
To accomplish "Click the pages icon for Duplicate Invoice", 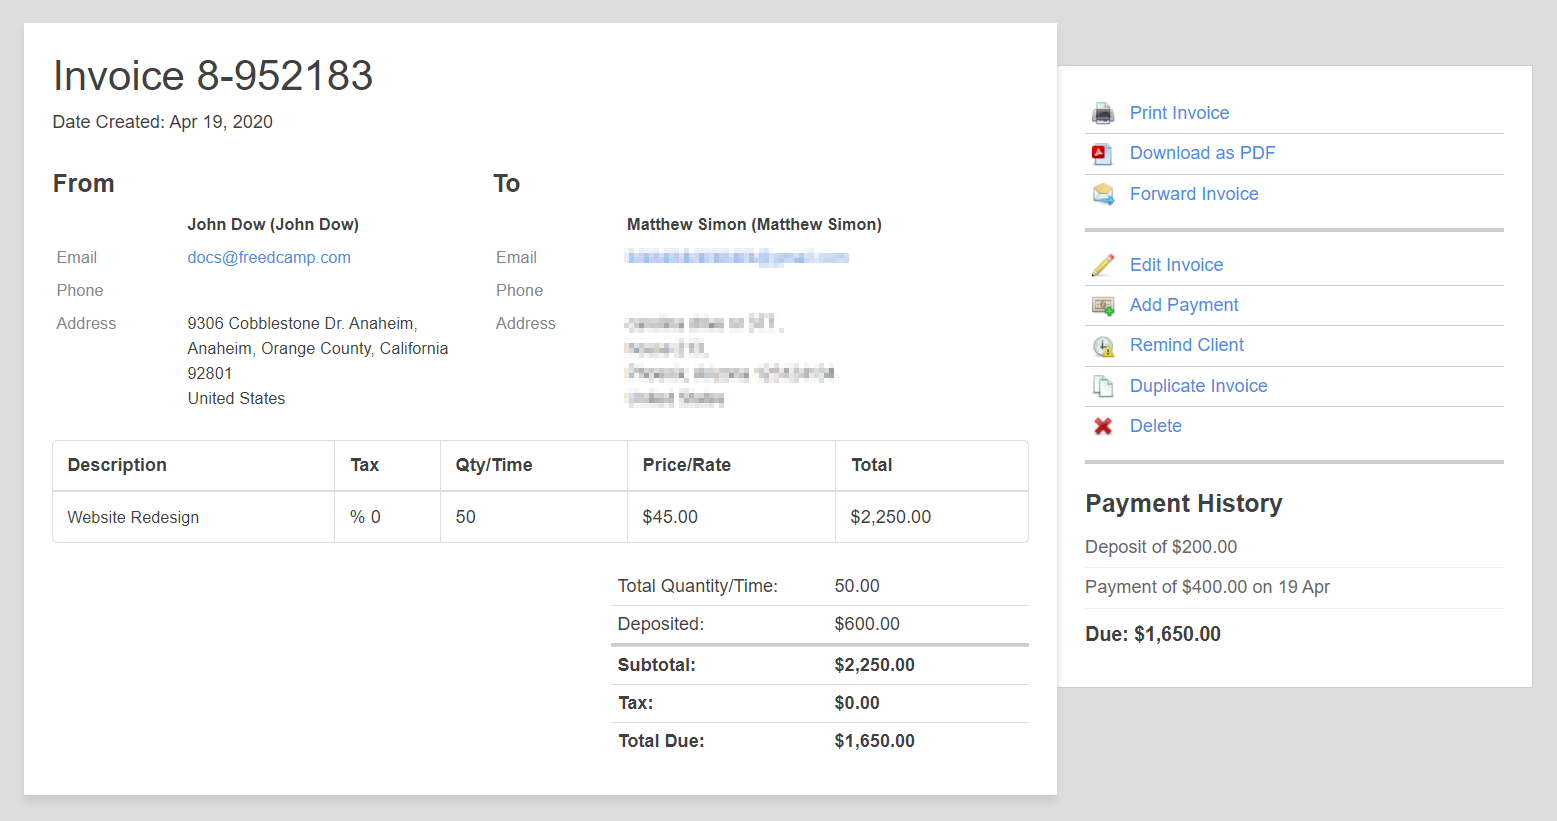I will coord(1103,386).
